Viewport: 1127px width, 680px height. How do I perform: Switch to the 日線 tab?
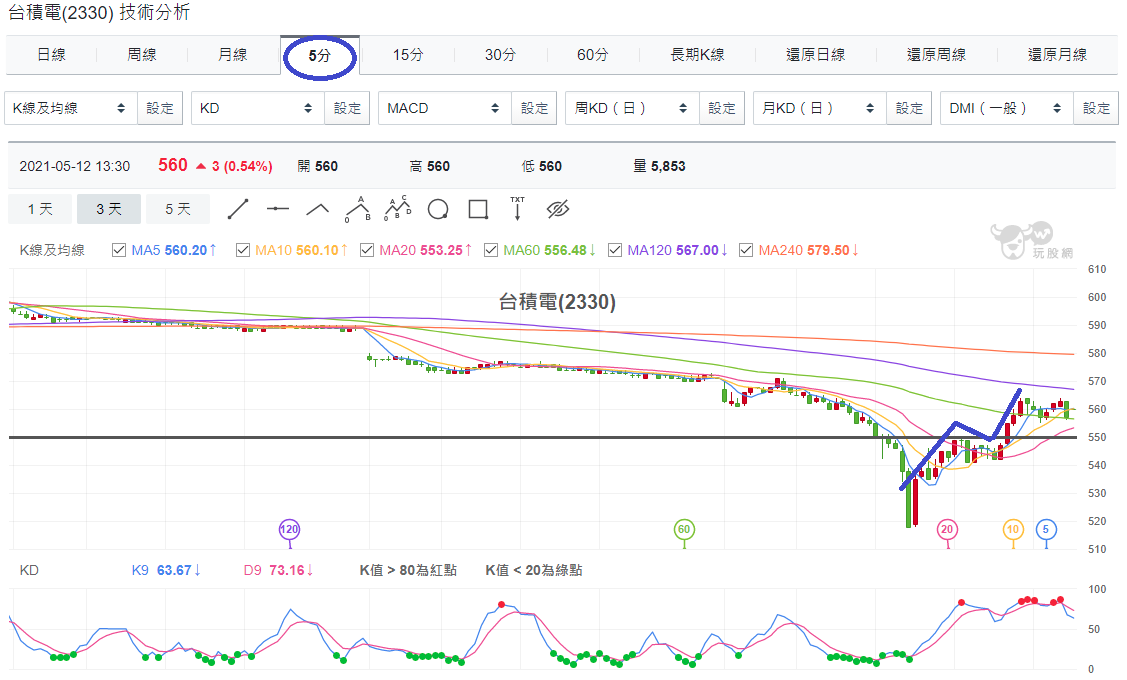[52, 55]
